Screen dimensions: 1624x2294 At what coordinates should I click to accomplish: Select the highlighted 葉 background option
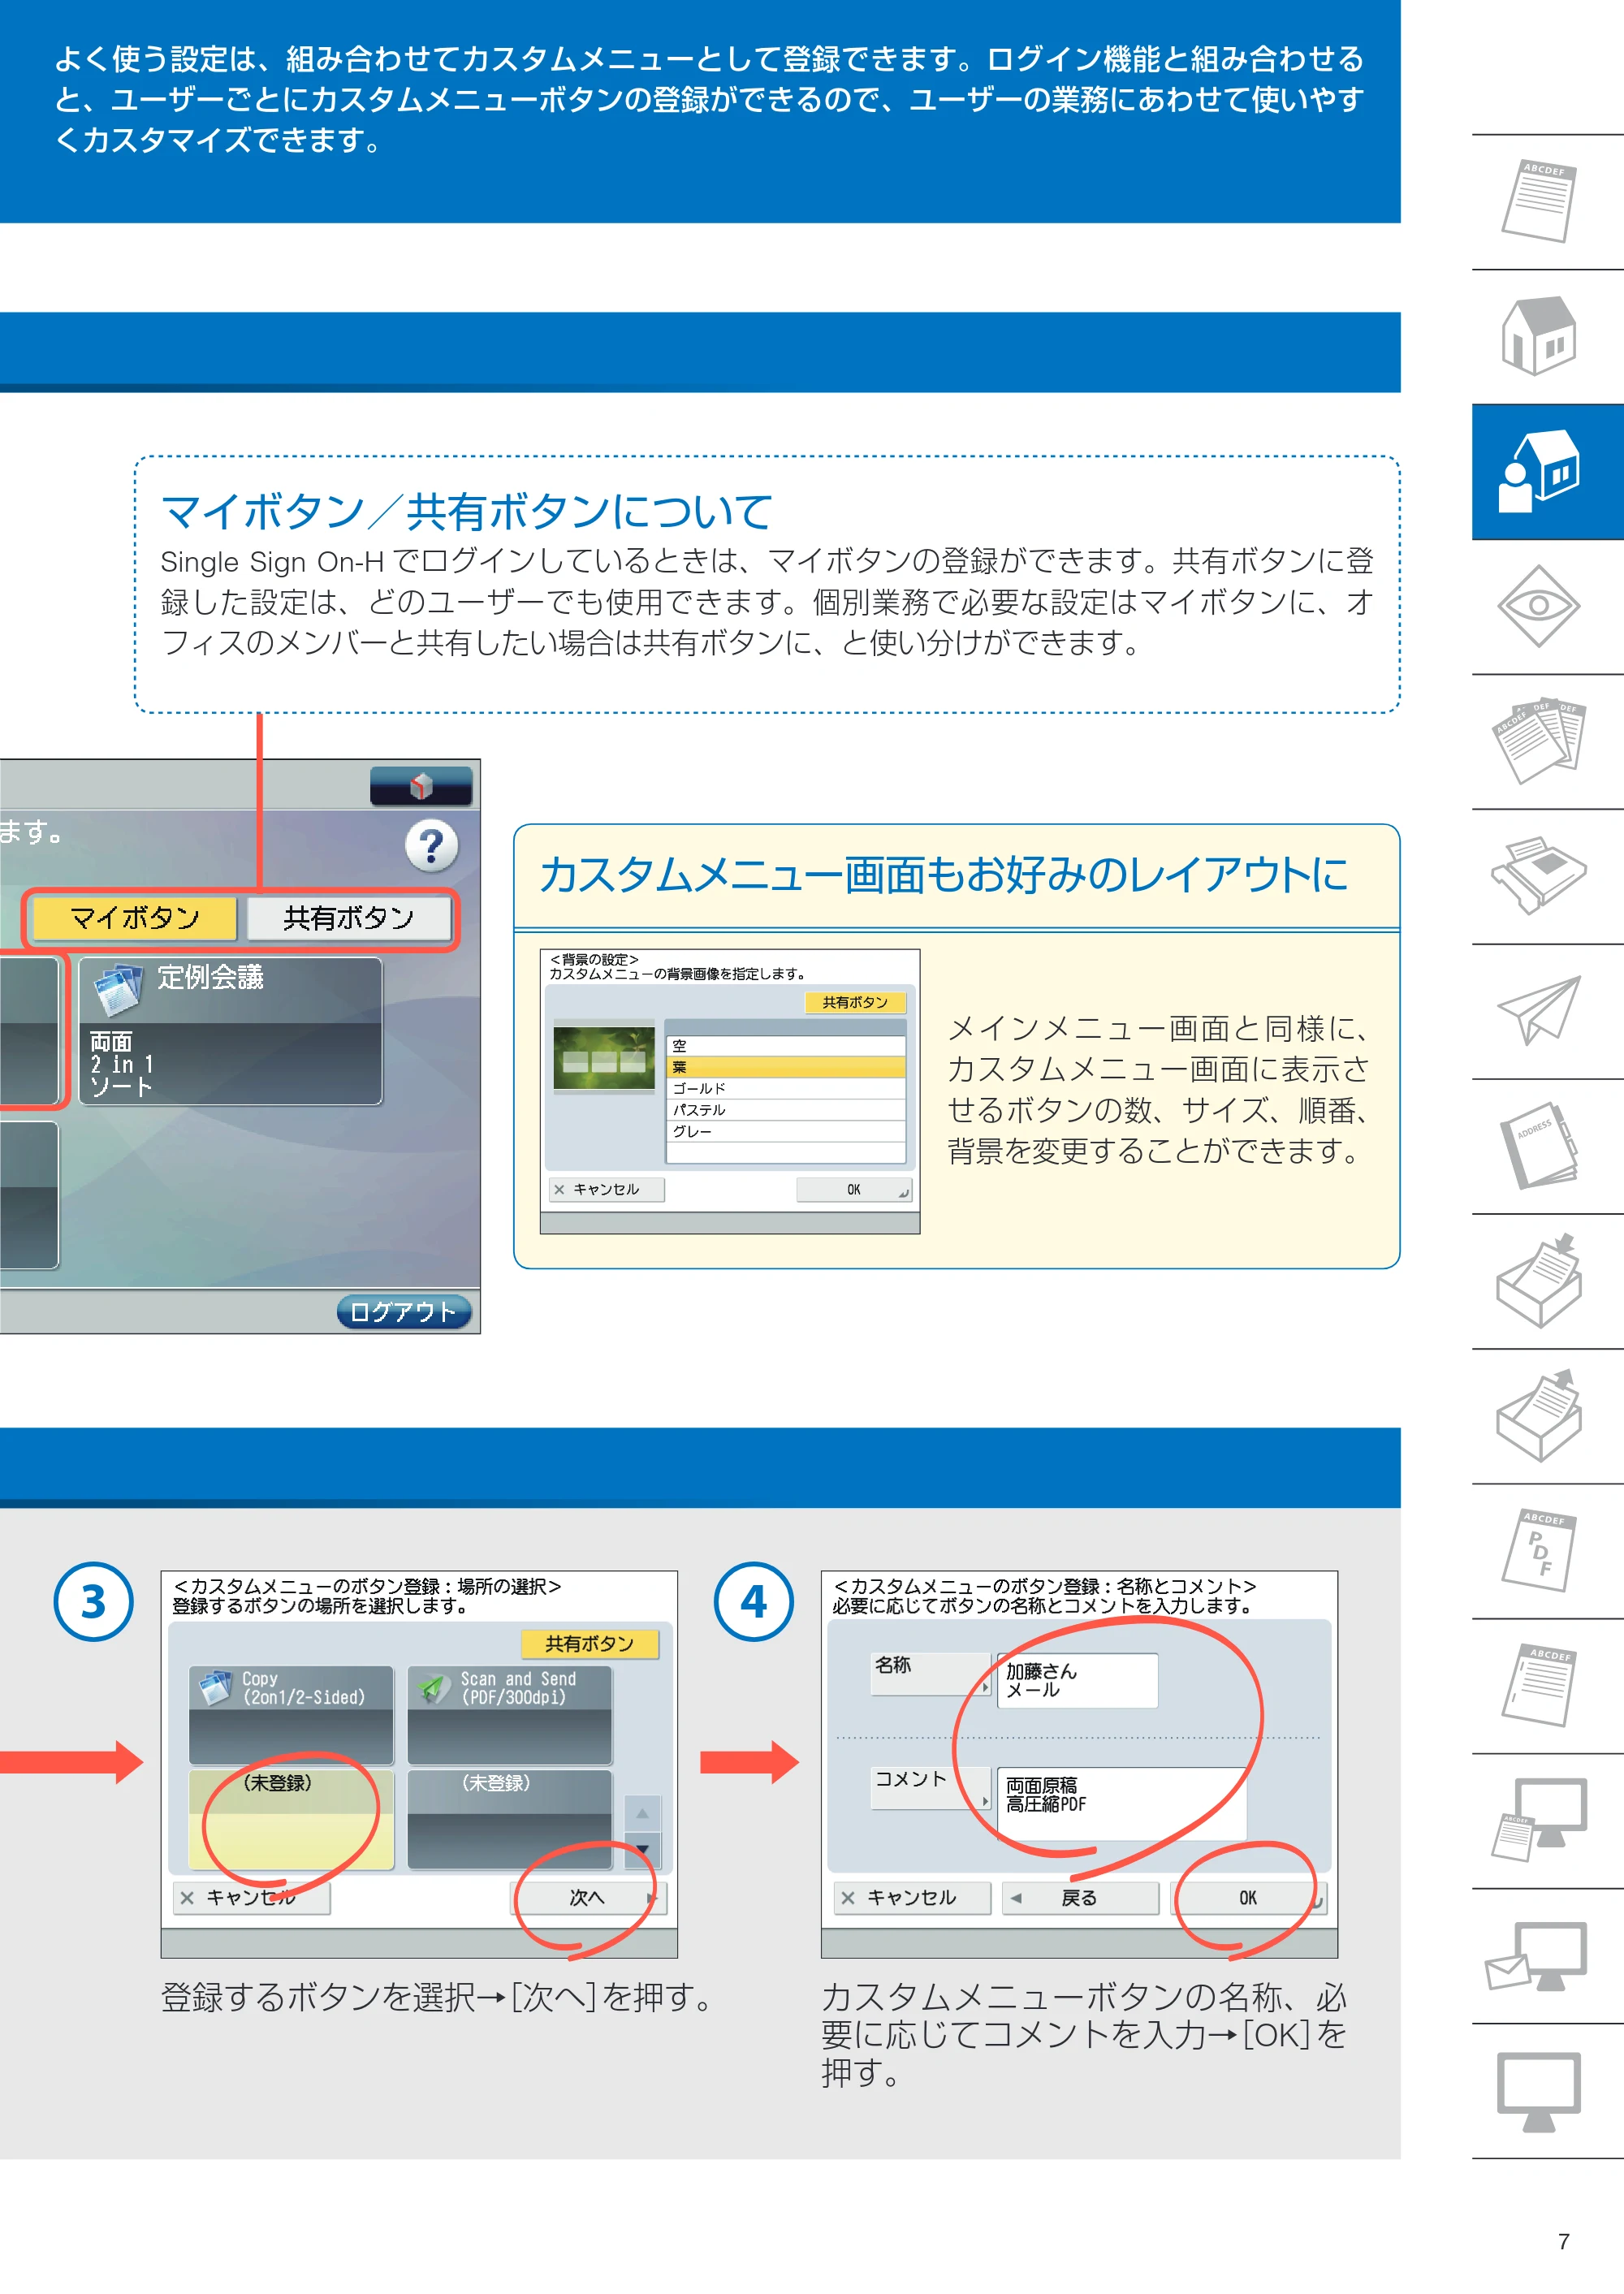pos(786,1067)
